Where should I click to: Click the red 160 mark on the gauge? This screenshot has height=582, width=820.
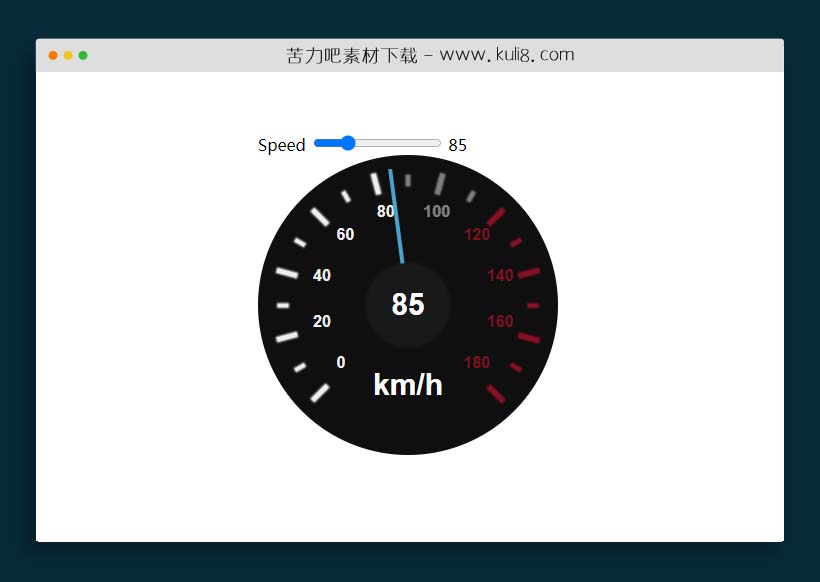tap(500, 321)
